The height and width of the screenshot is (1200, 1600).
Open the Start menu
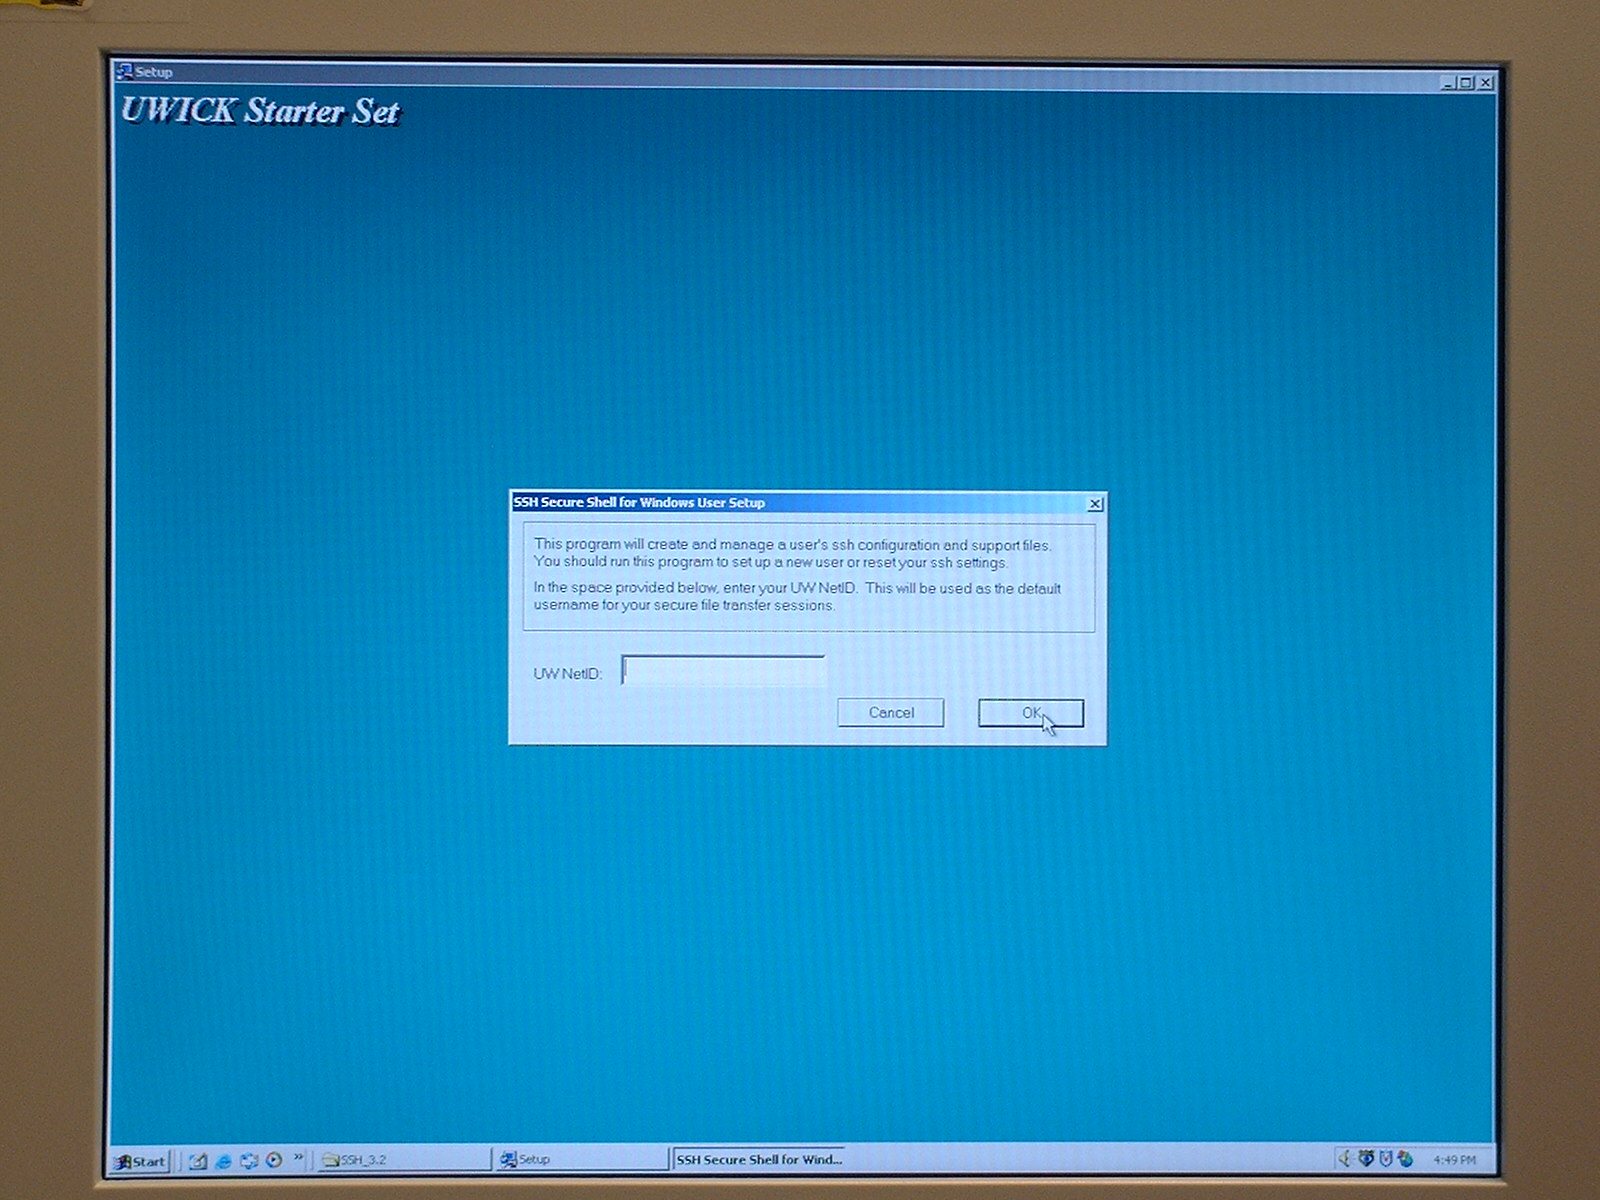tap(141, 1161)
